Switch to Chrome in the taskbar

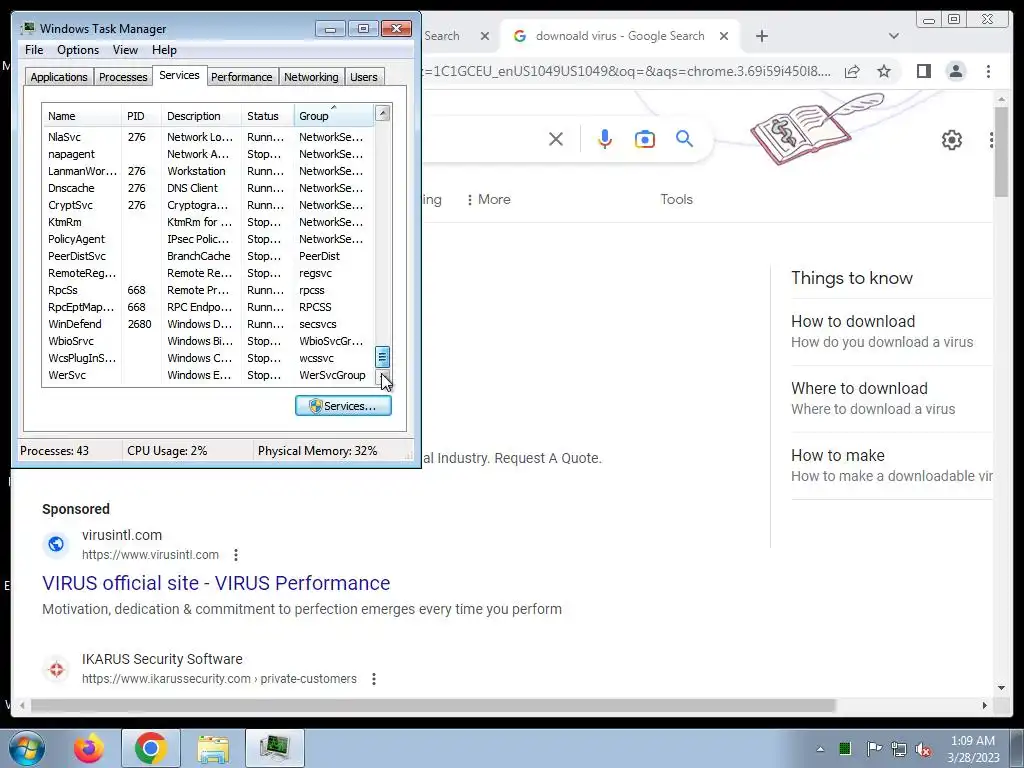pos(151,748)
